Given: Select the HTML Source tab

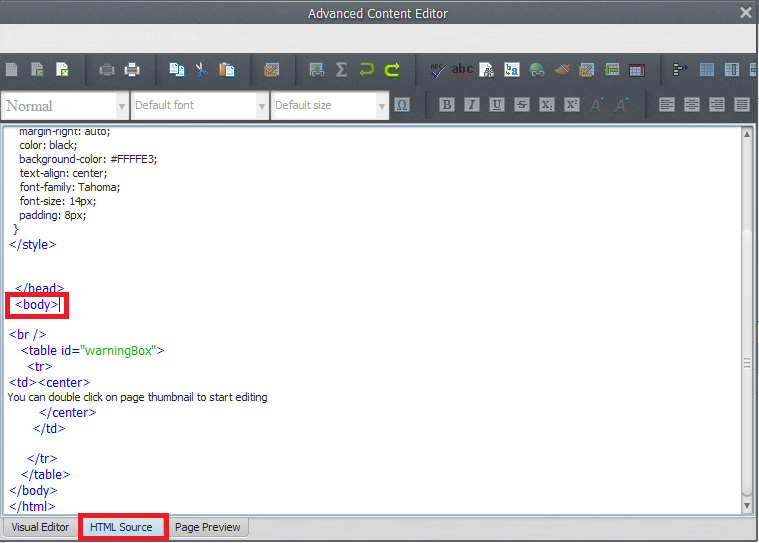Looking at the screenshot, I should click(x=121, y=527).
